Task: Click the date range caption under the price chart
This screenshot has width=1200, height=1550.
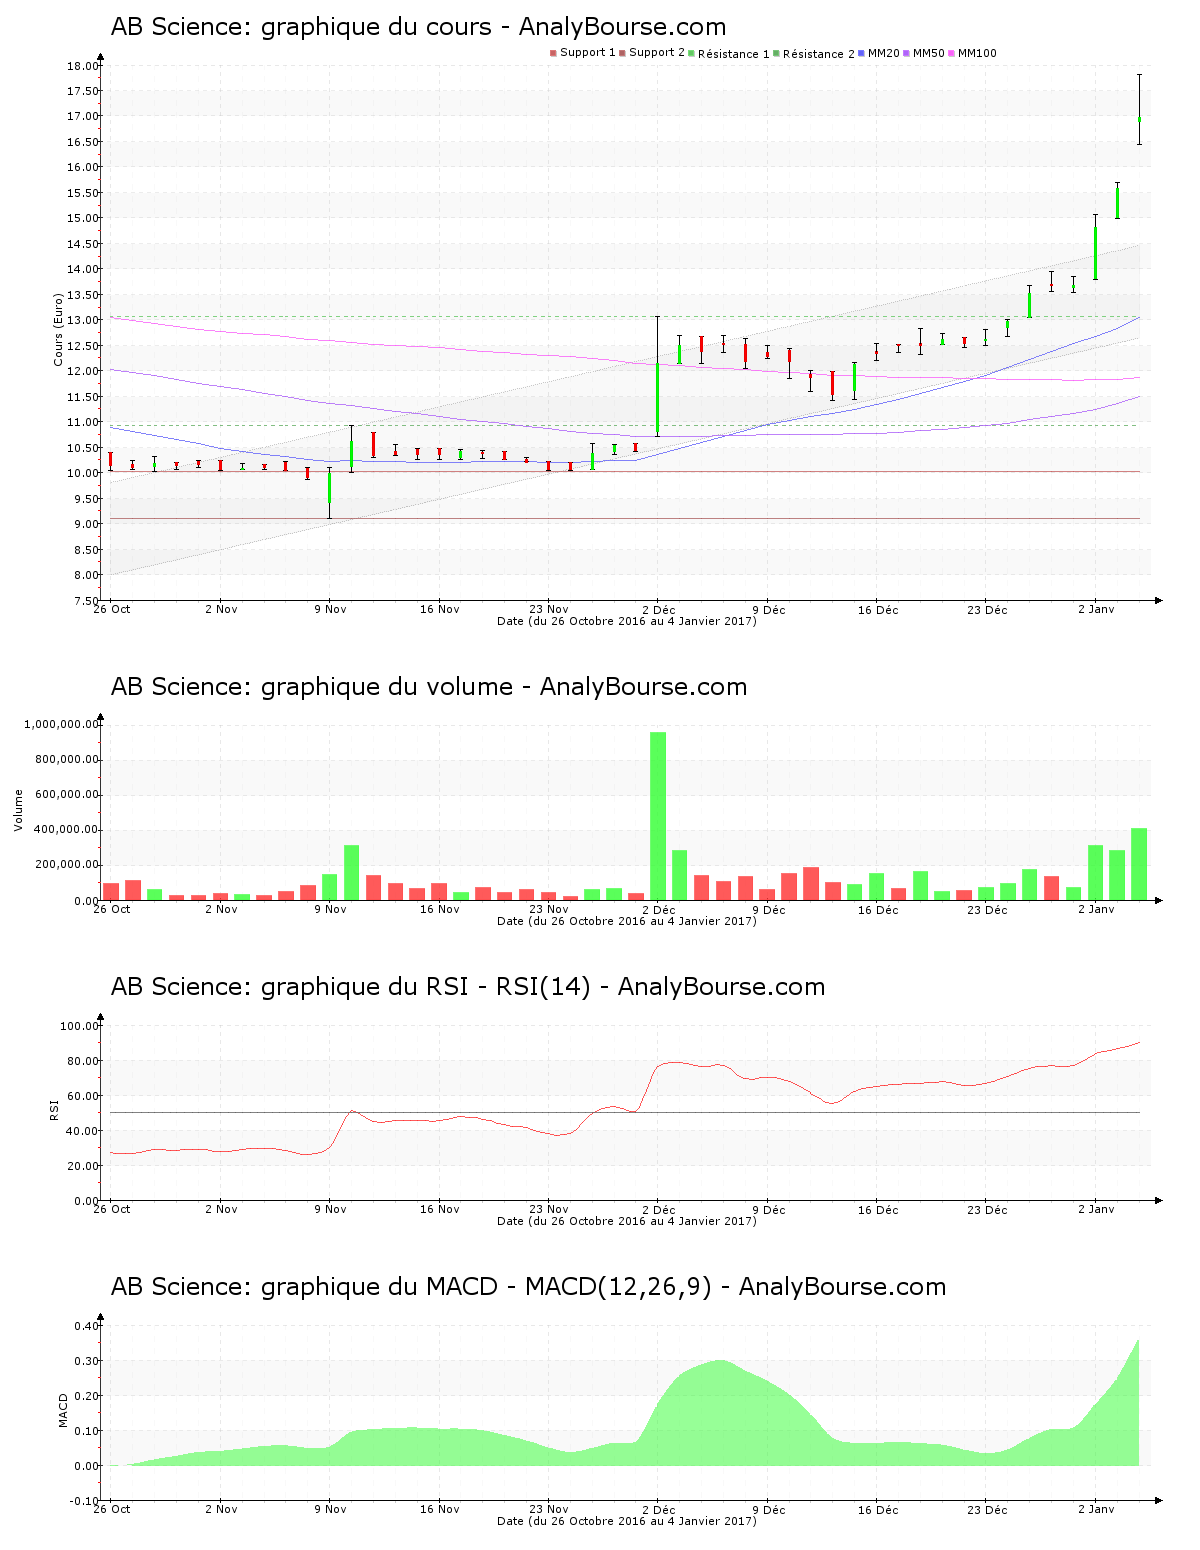Action: click(x=627, y=621)
